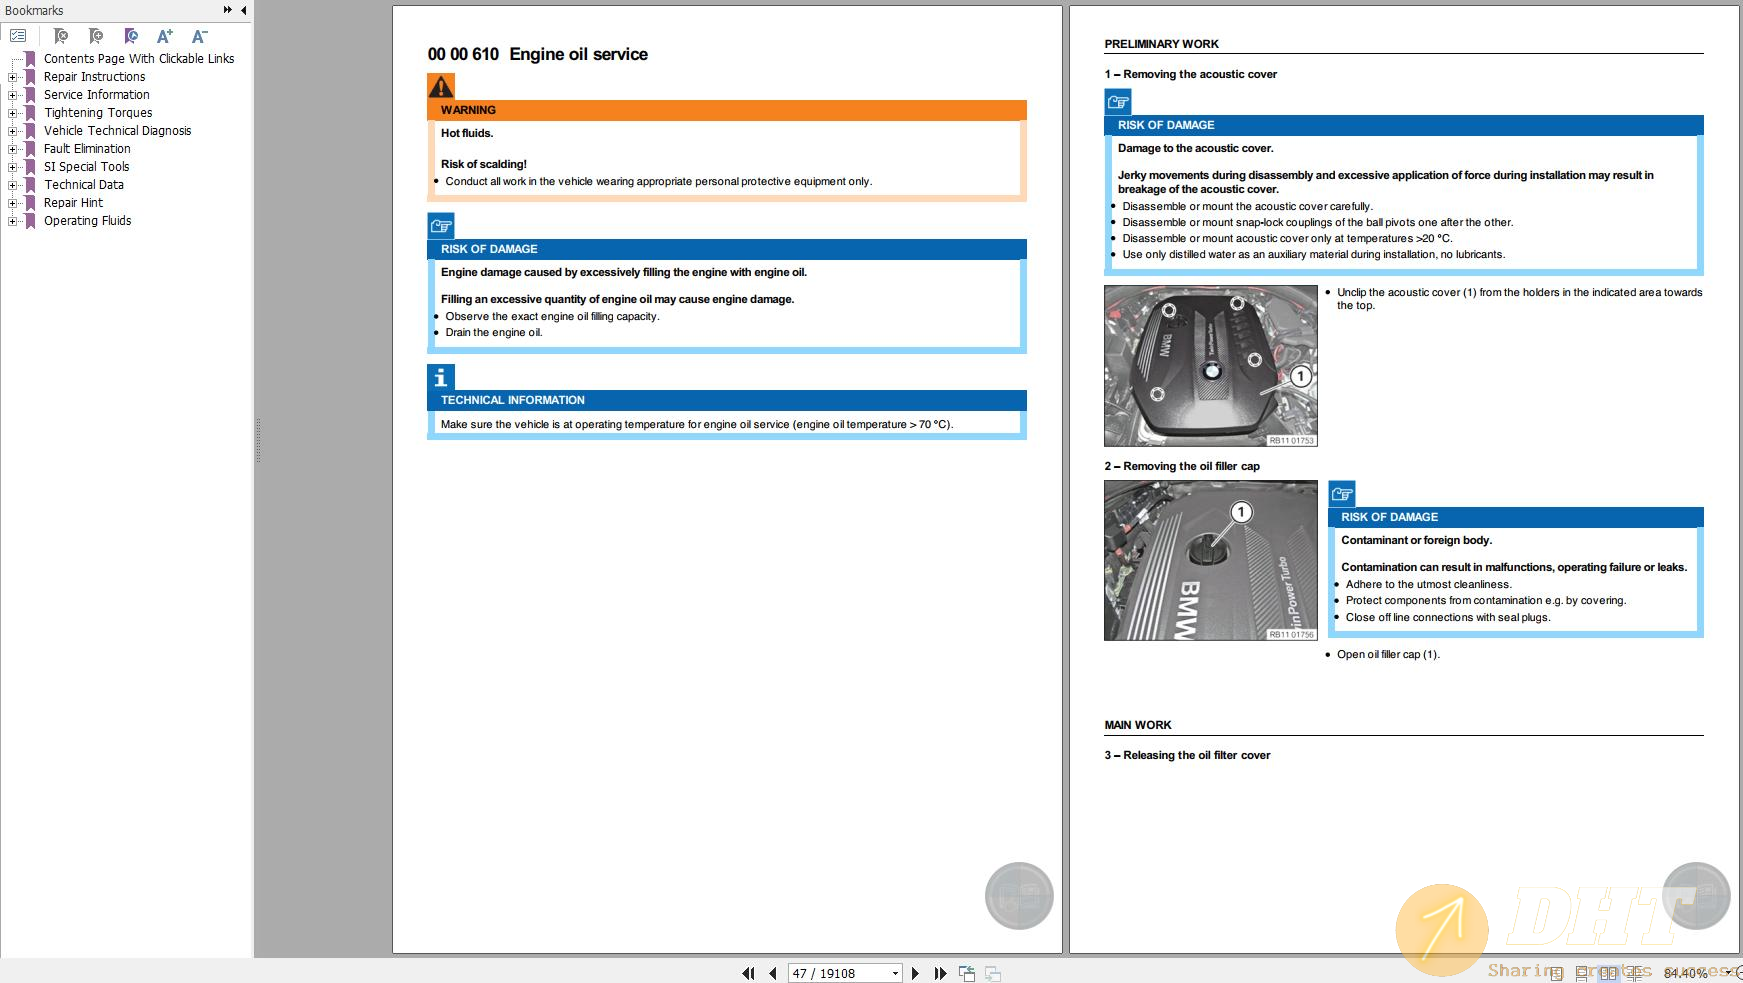Increase bookmark font size (A+)
The height and width of the screenshot is (983, 1743).
165,36
